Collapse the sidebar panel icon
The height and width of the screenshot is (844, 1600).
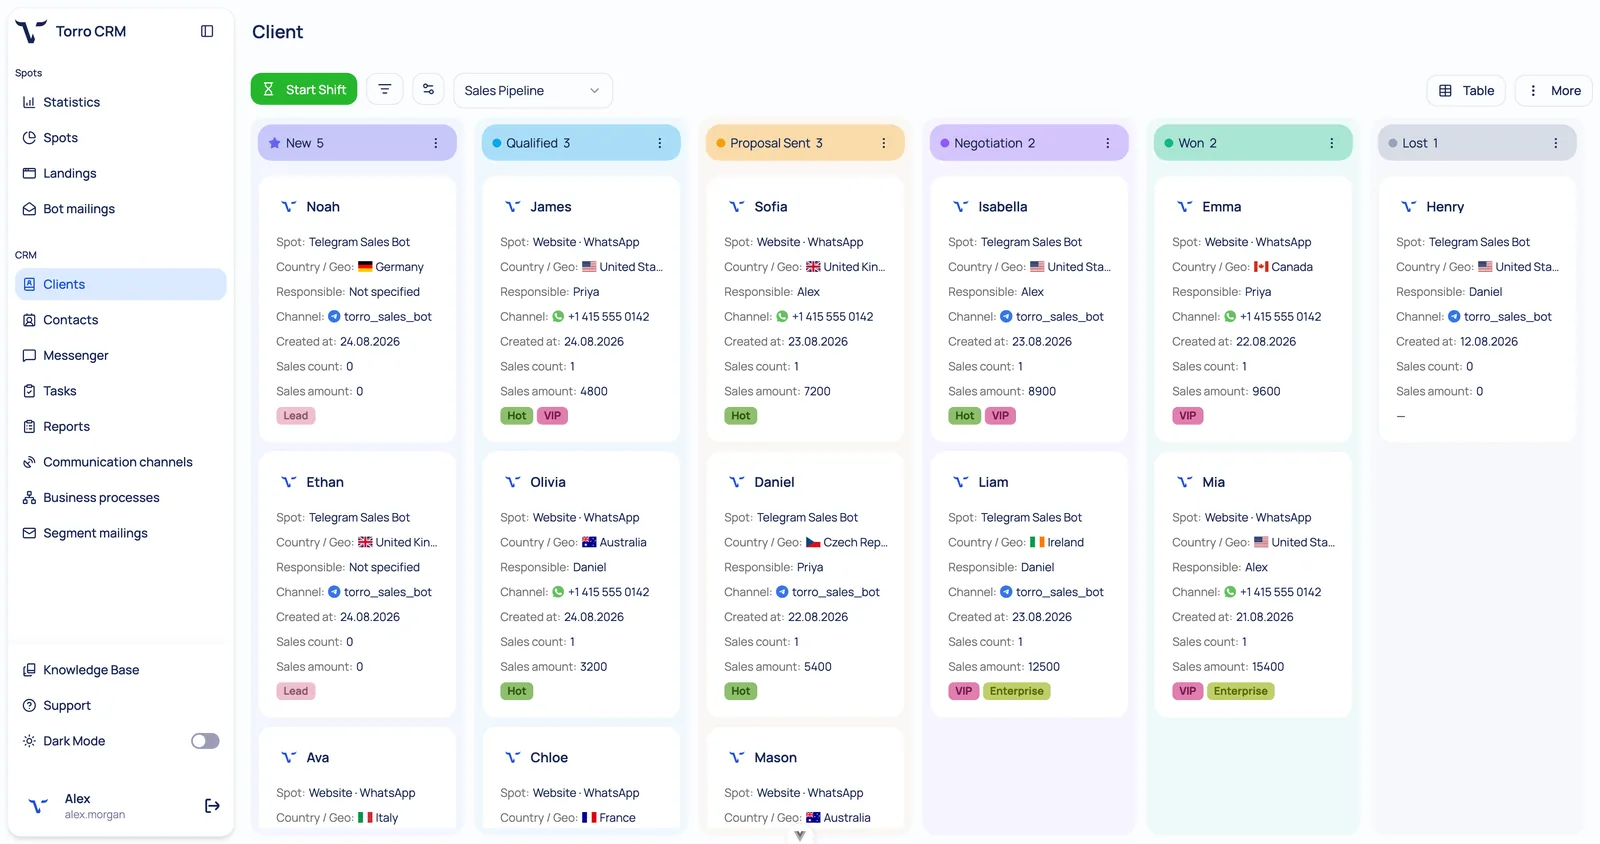[207, 31]
